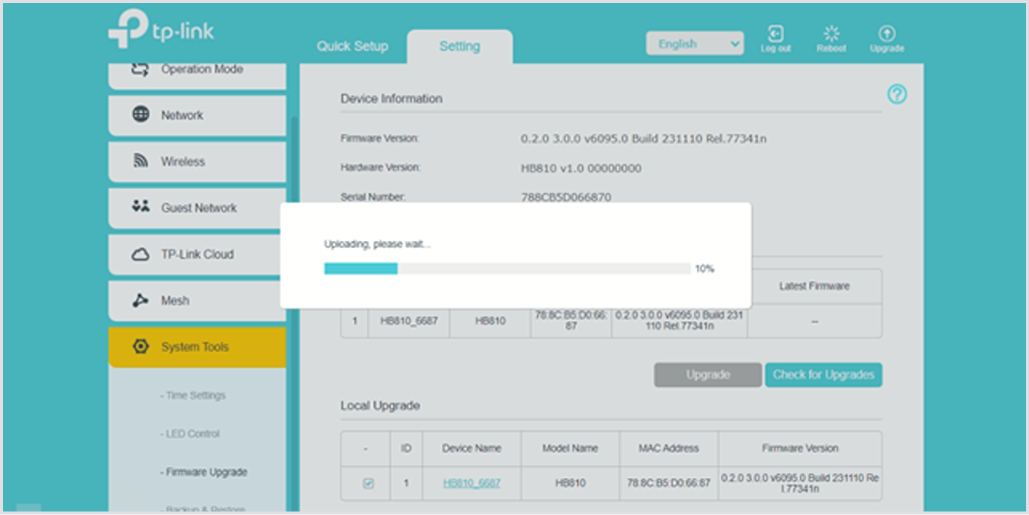Screen dimensions: 1029x515
Task: Open the Wireless menu
Action: 197,162
